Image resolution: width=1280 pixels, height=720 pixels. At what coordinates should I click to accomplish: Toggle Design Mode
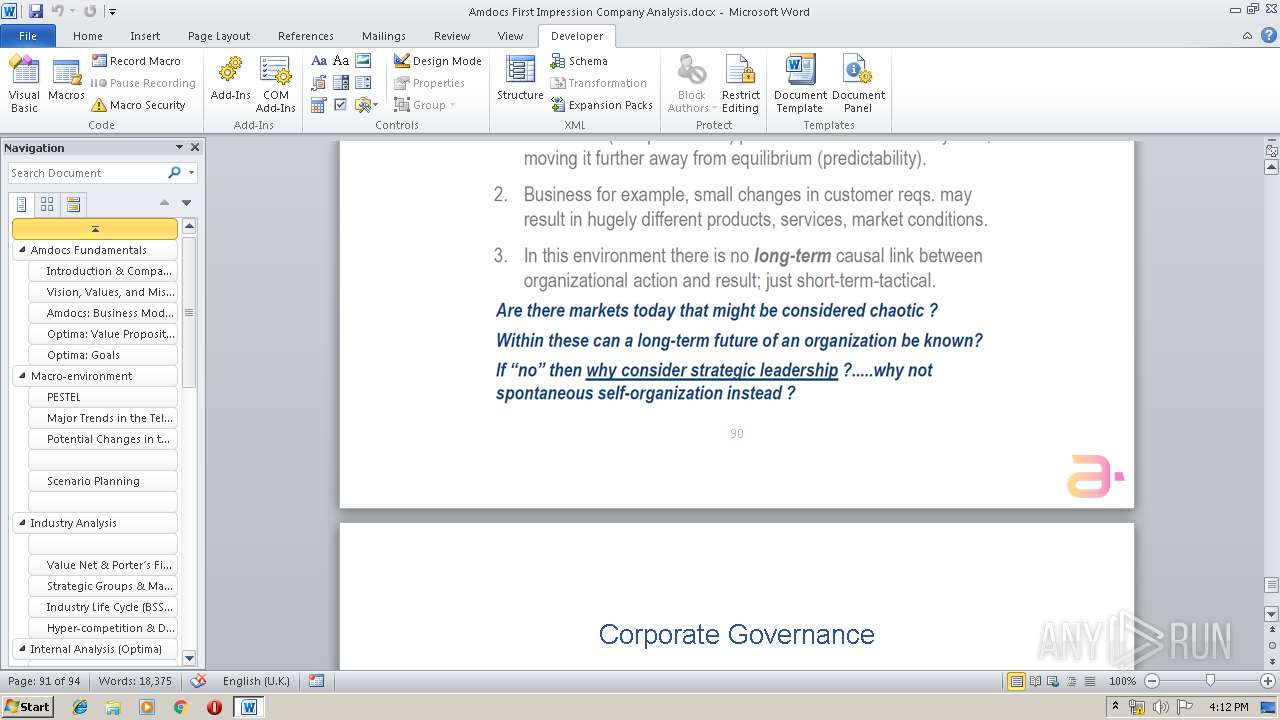click(438, 61)
